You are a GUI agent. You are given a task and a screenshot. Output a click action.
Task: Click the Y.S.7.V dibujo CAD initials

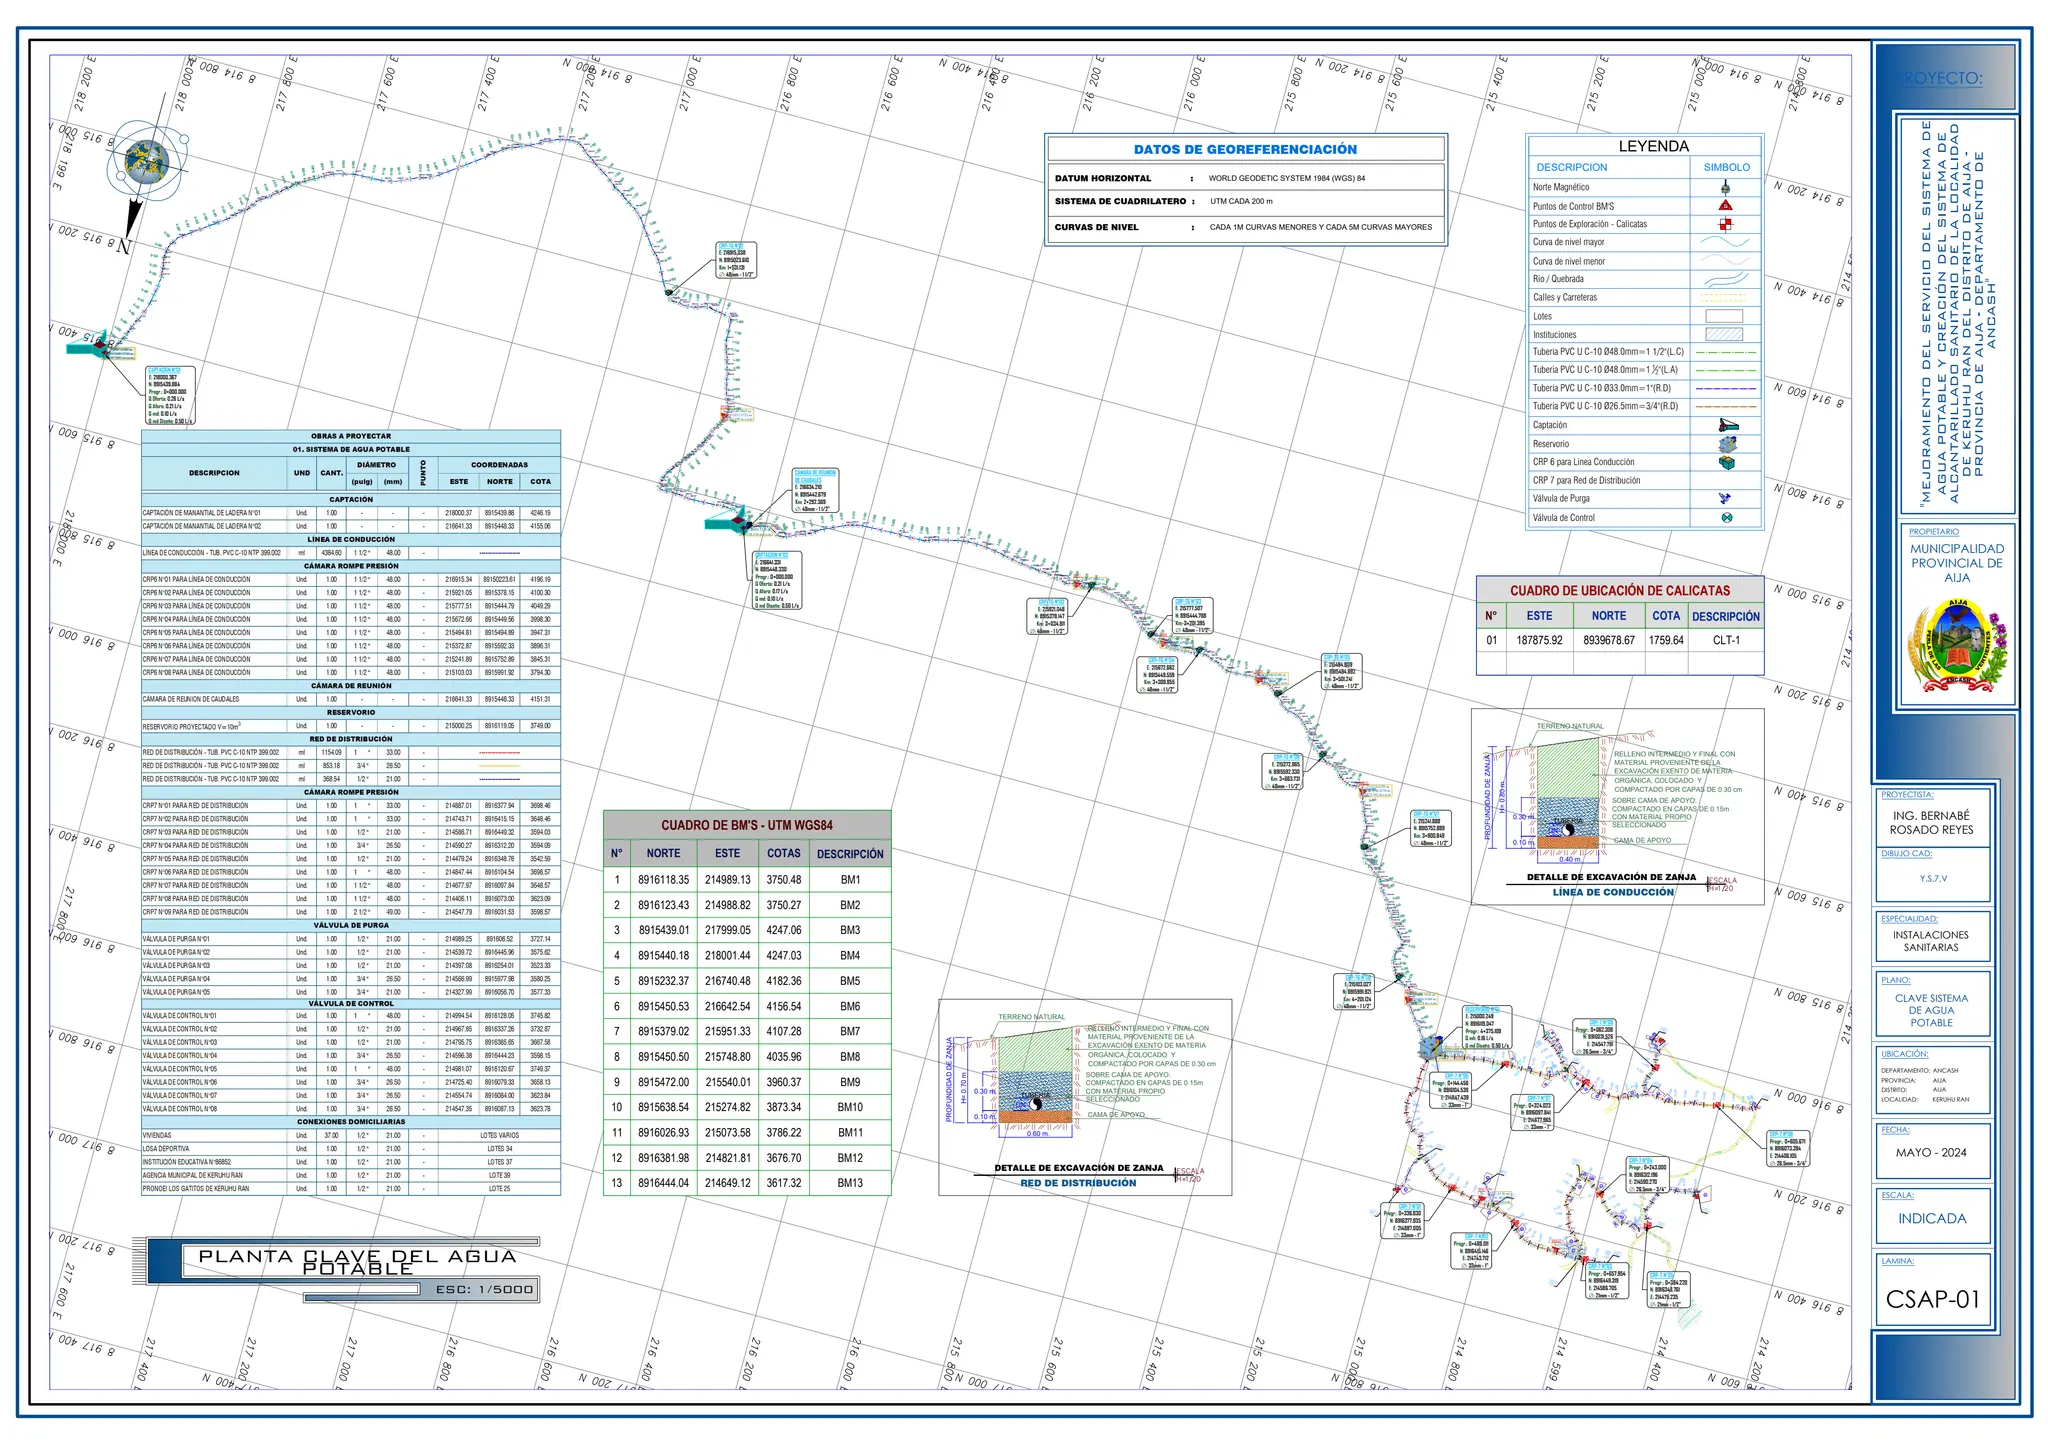[1933, 879]
